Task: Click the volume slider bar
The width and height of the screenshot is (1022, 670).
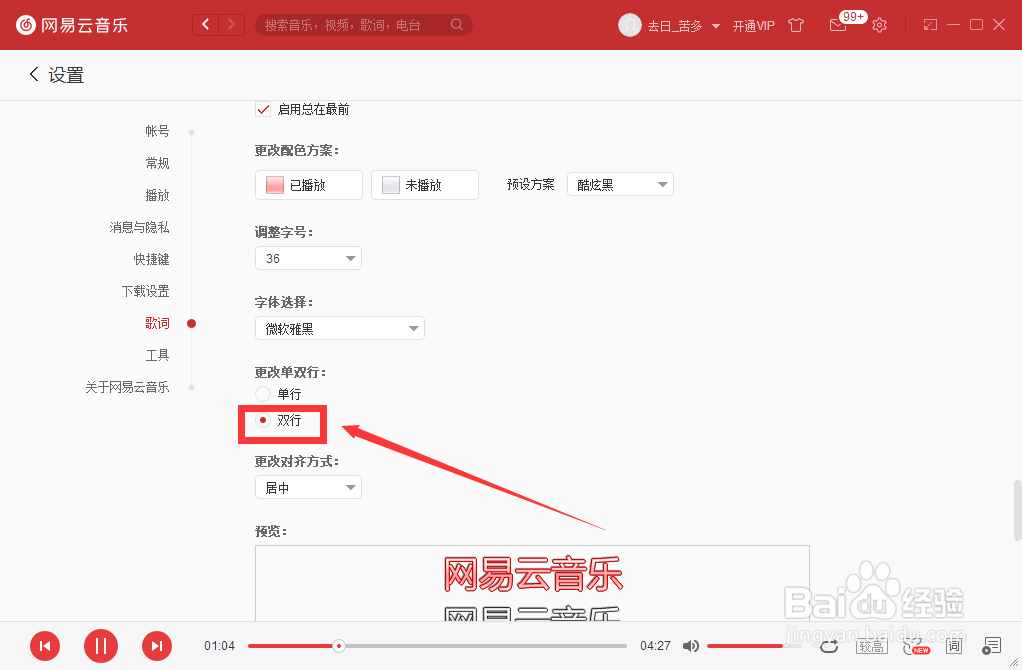Action: pyautogui.click(x=753, y=646)
